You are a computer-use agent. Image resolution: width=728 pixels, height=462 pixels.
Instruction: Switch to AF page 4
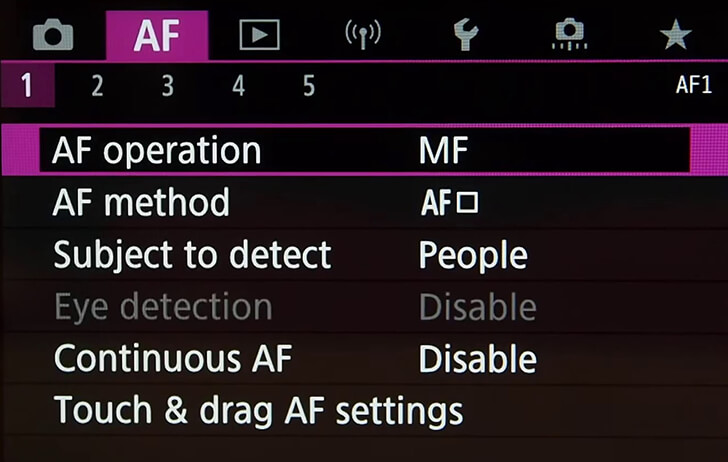coord(238,86)
